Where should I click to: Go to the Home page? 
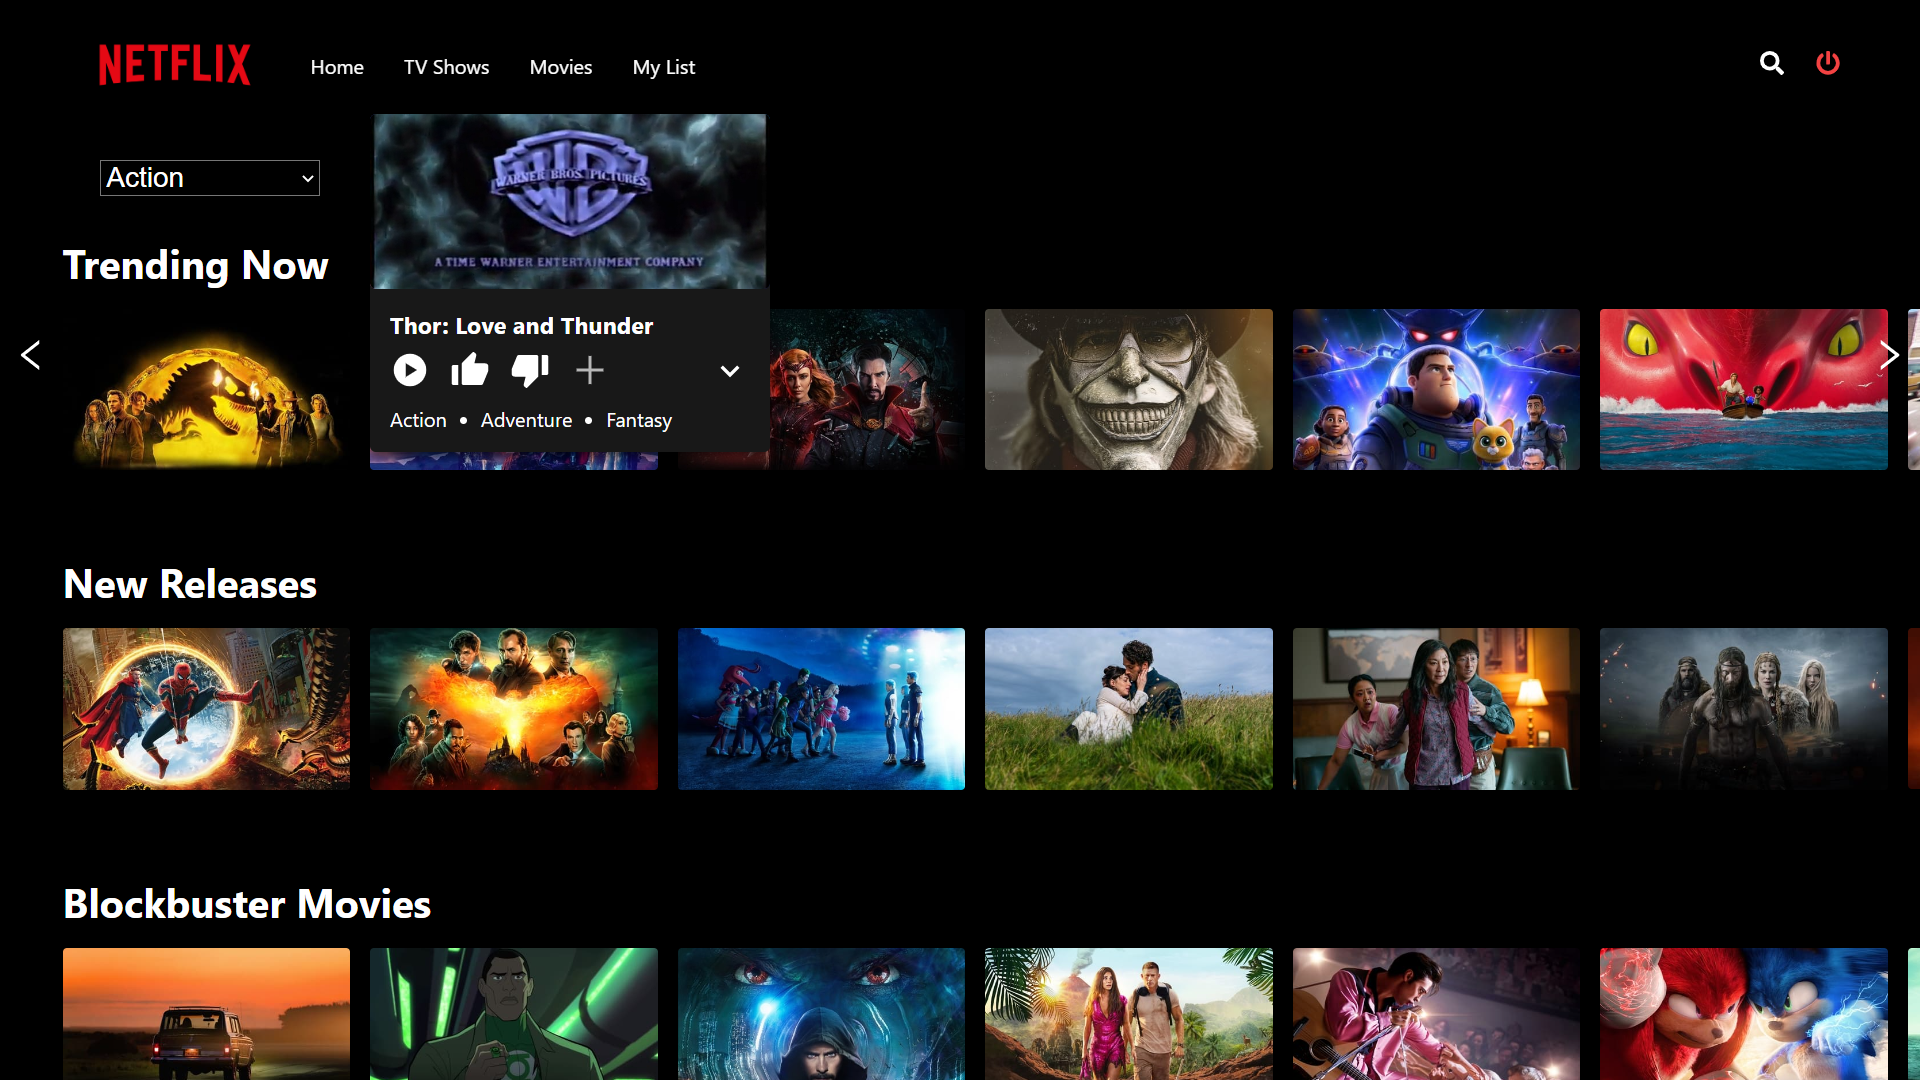tap(336, 66)
